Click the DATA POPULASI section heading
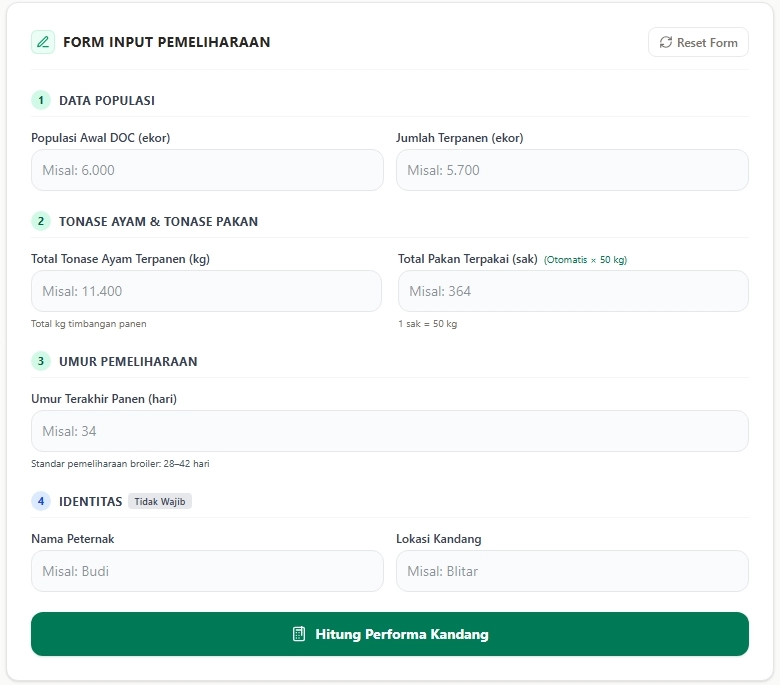This screenshot has width=780, height=685. point(107,100)
